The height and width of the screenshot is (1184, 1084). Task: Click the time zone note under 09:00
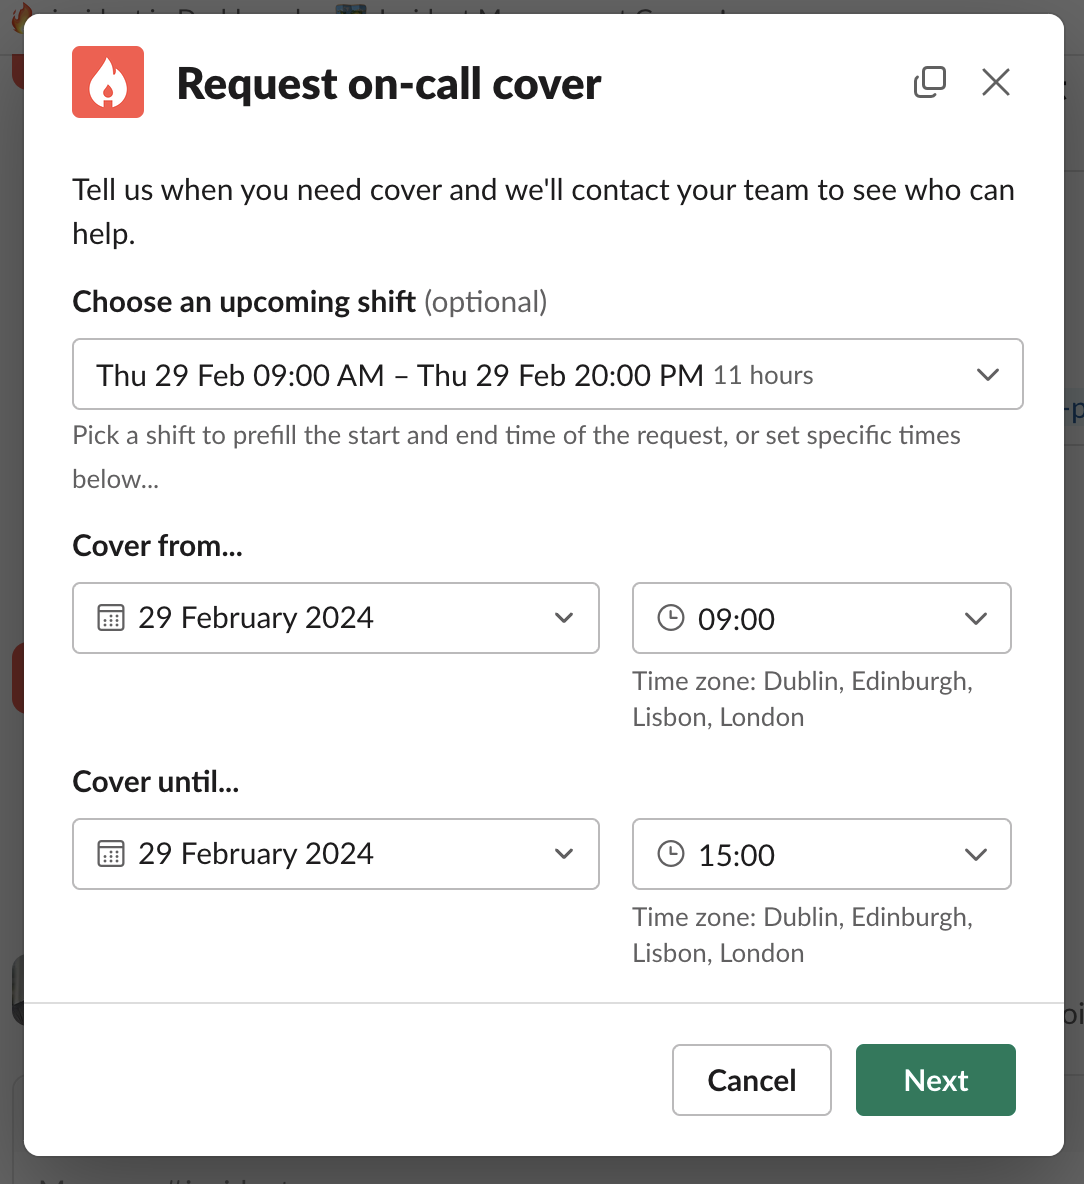[x=802, y=699]
